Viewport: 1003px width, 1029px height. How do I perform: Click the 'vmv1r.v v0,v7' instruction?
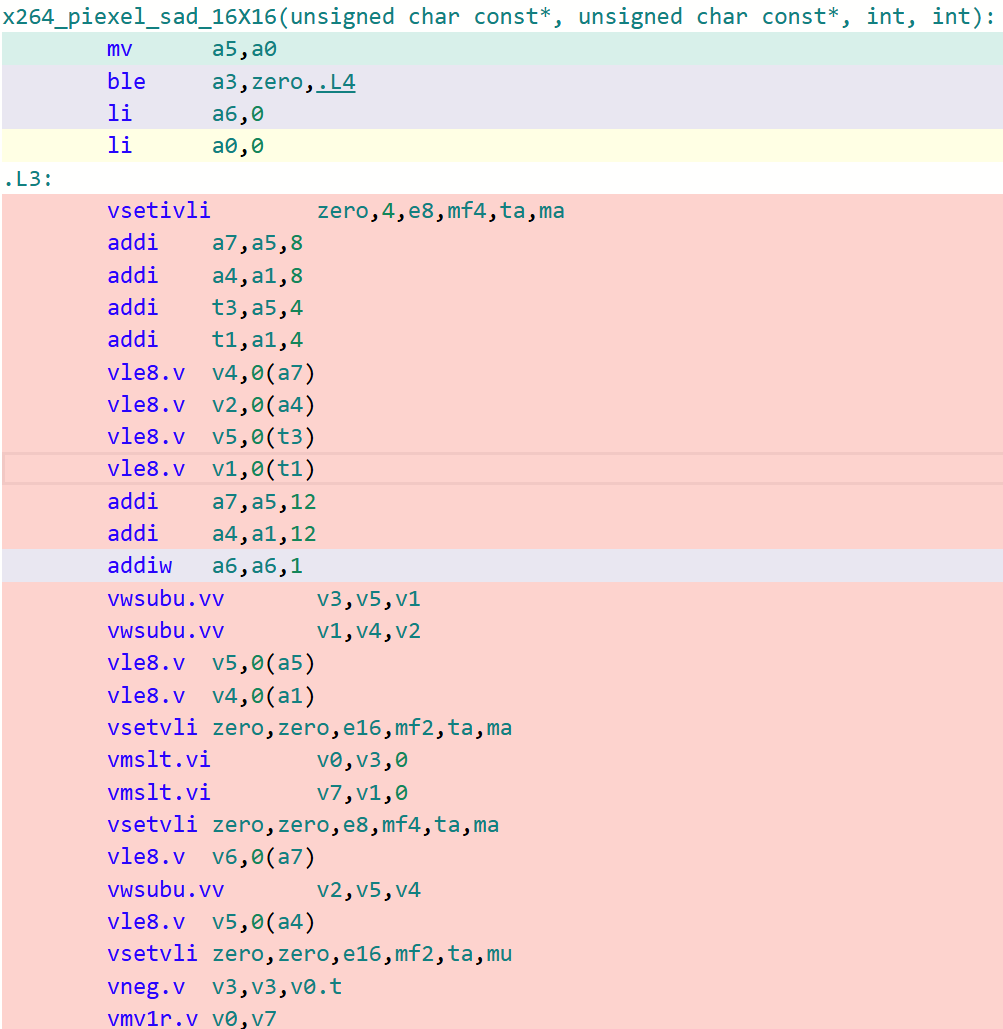pos(191,1018)
